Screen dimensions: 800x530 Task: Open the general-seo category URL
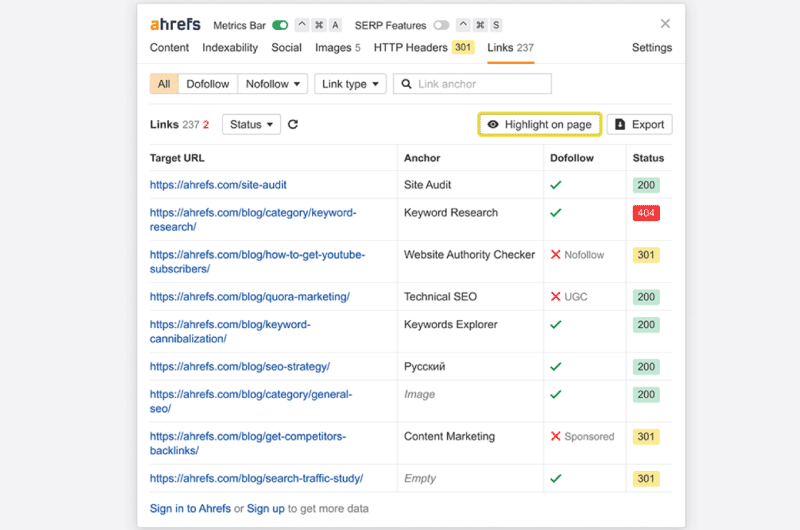251,401
